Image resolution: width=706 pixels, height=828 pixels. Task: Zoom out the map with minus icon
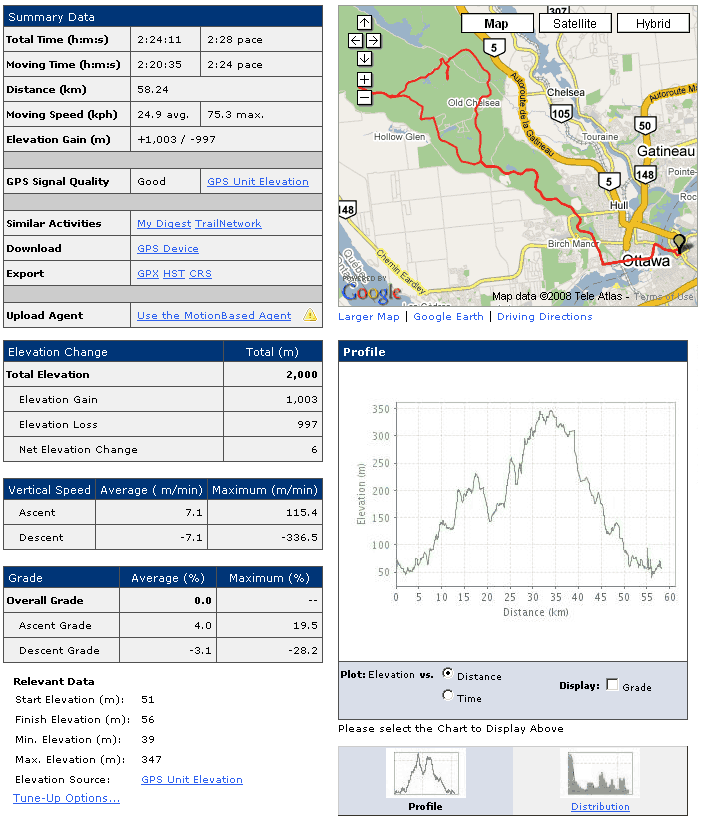[364, 98]
